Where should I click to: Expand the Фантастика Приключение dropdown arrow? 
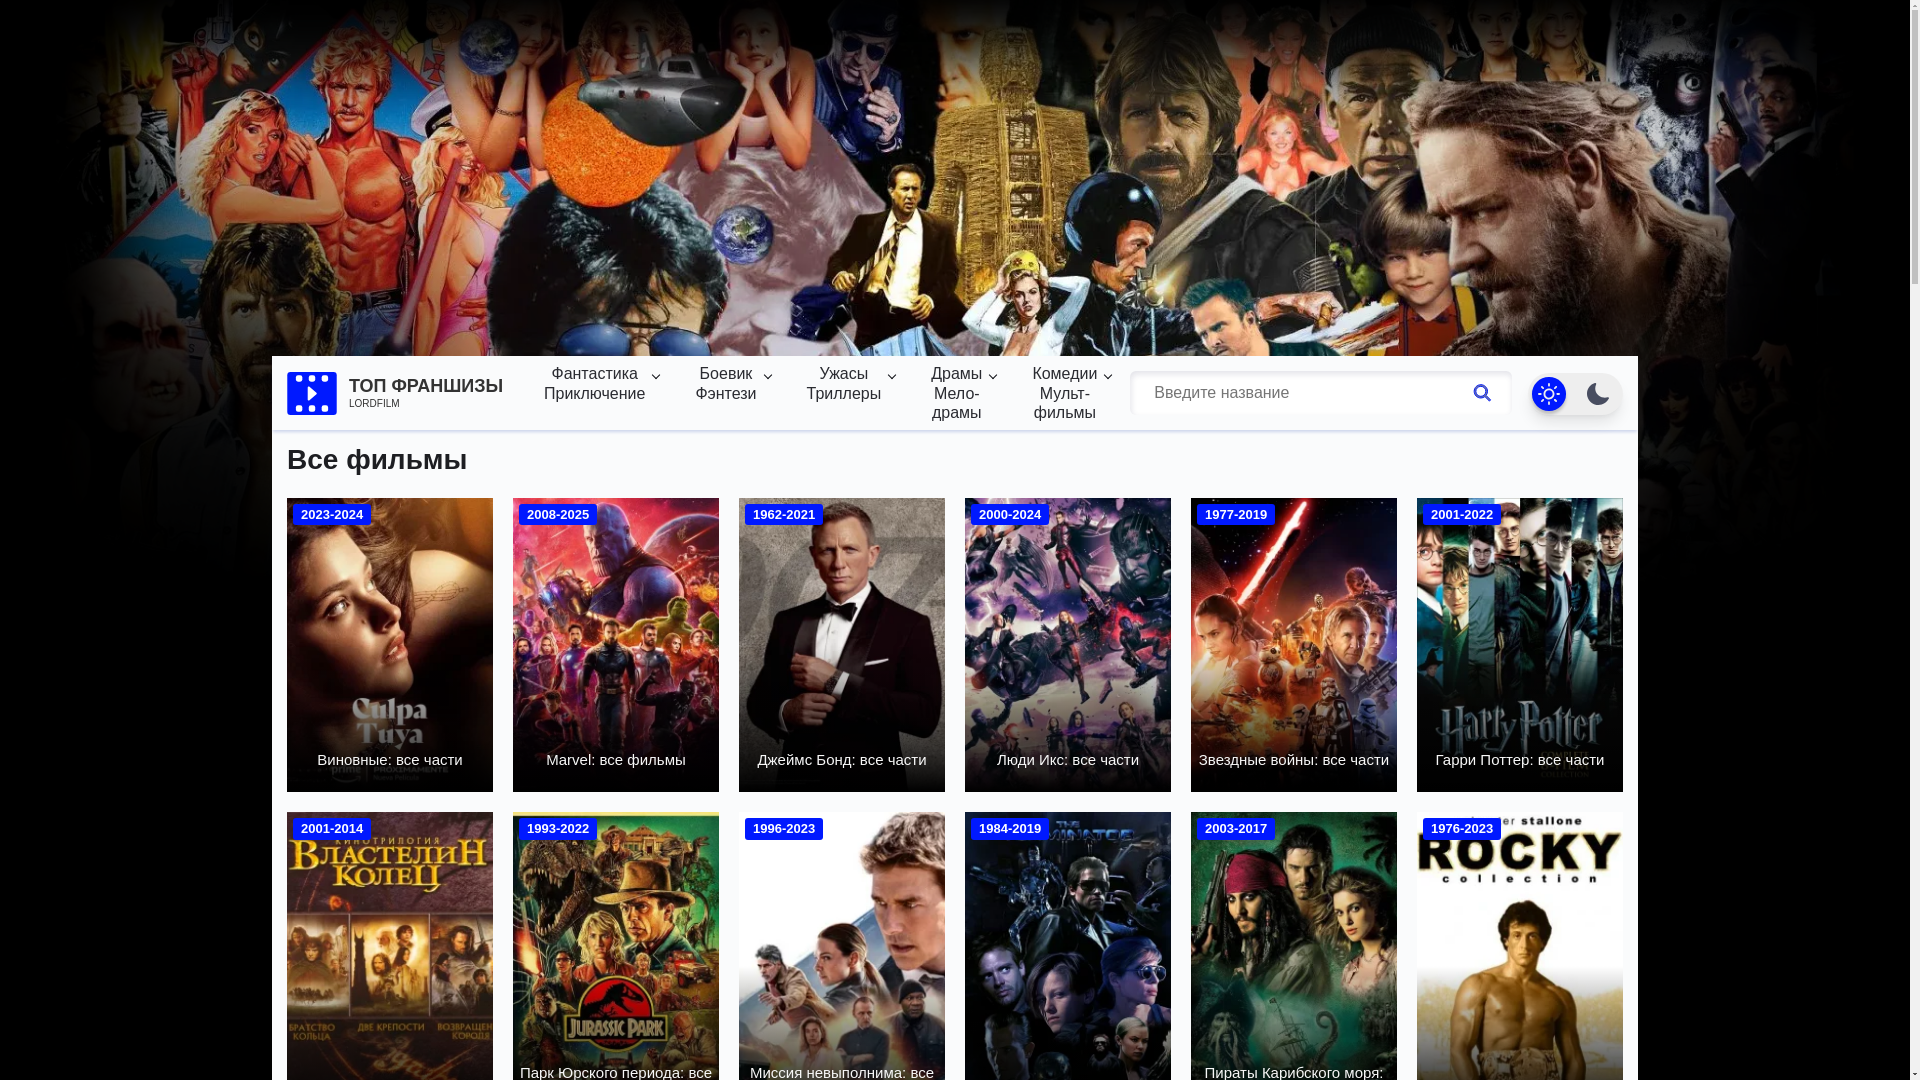click(656, 377)
